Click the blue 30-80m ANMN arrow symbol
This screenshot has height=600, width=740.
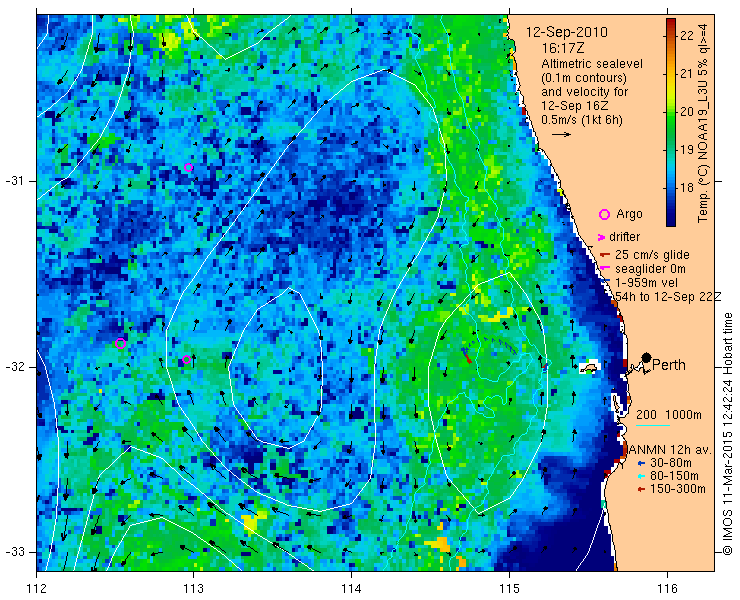click(x=641, y=463)
